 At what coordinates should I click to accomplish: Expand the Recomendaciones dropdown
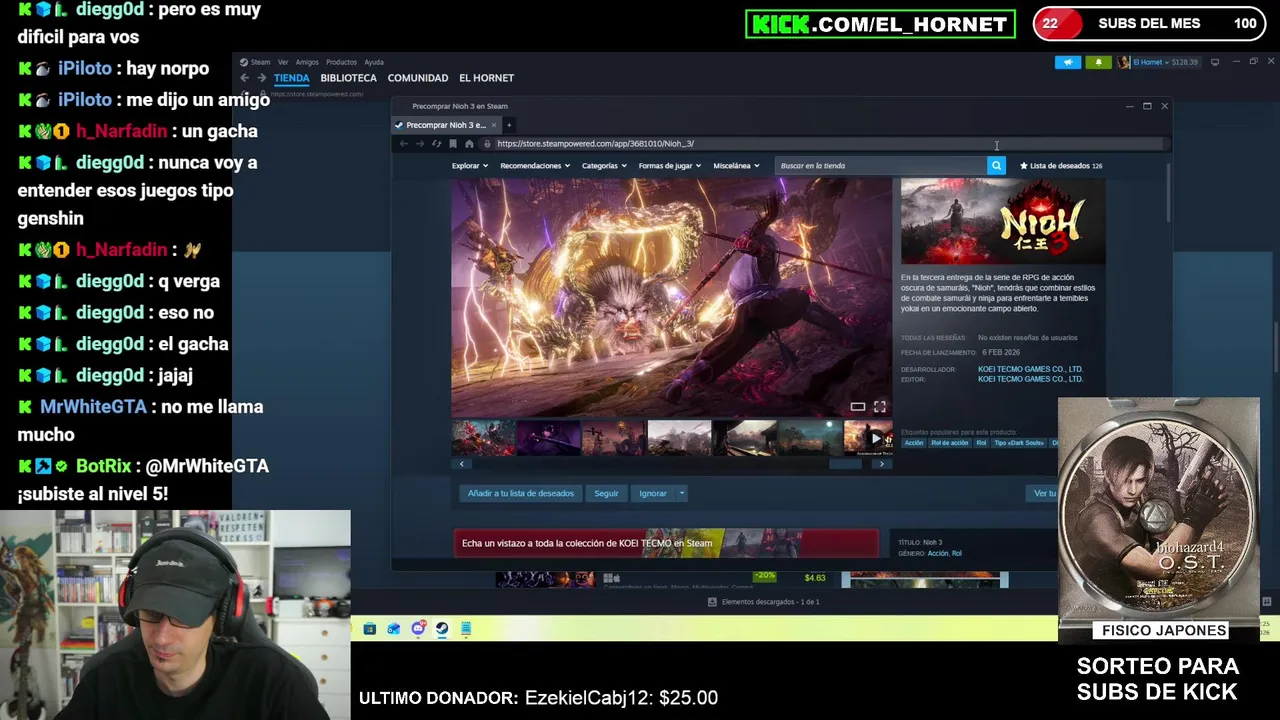[535, 166]
